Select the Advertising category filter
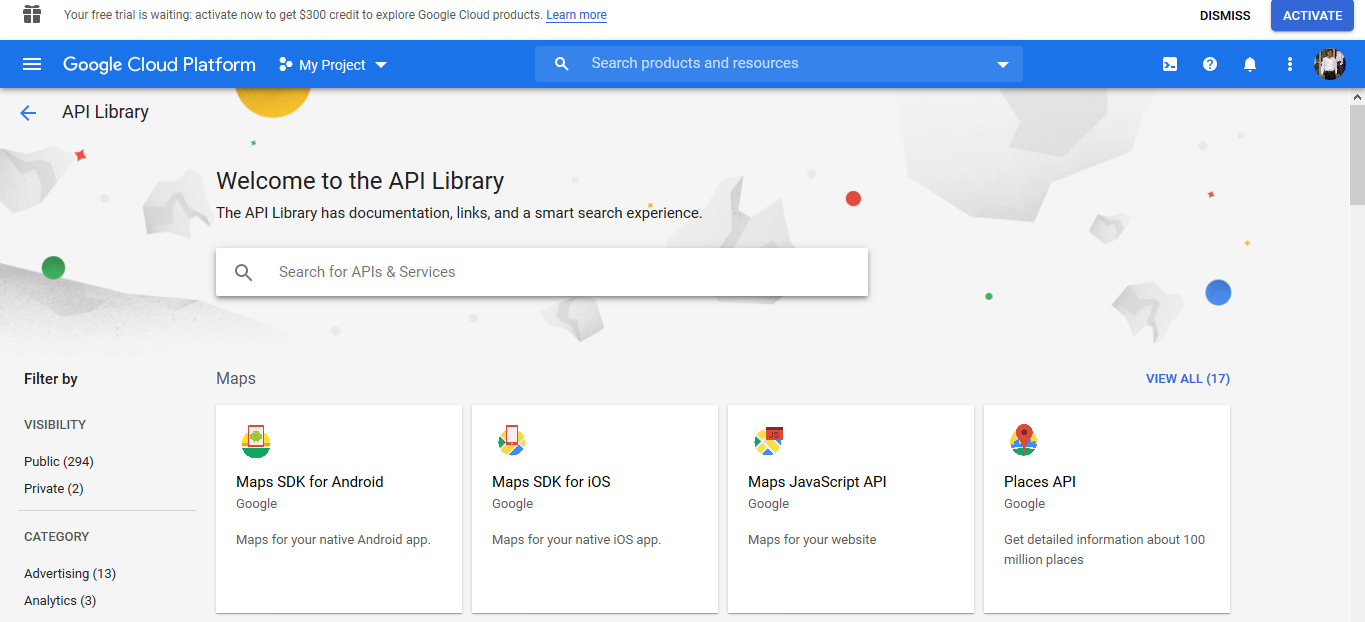Screen dimensions: 1365x622 point(70,574)
